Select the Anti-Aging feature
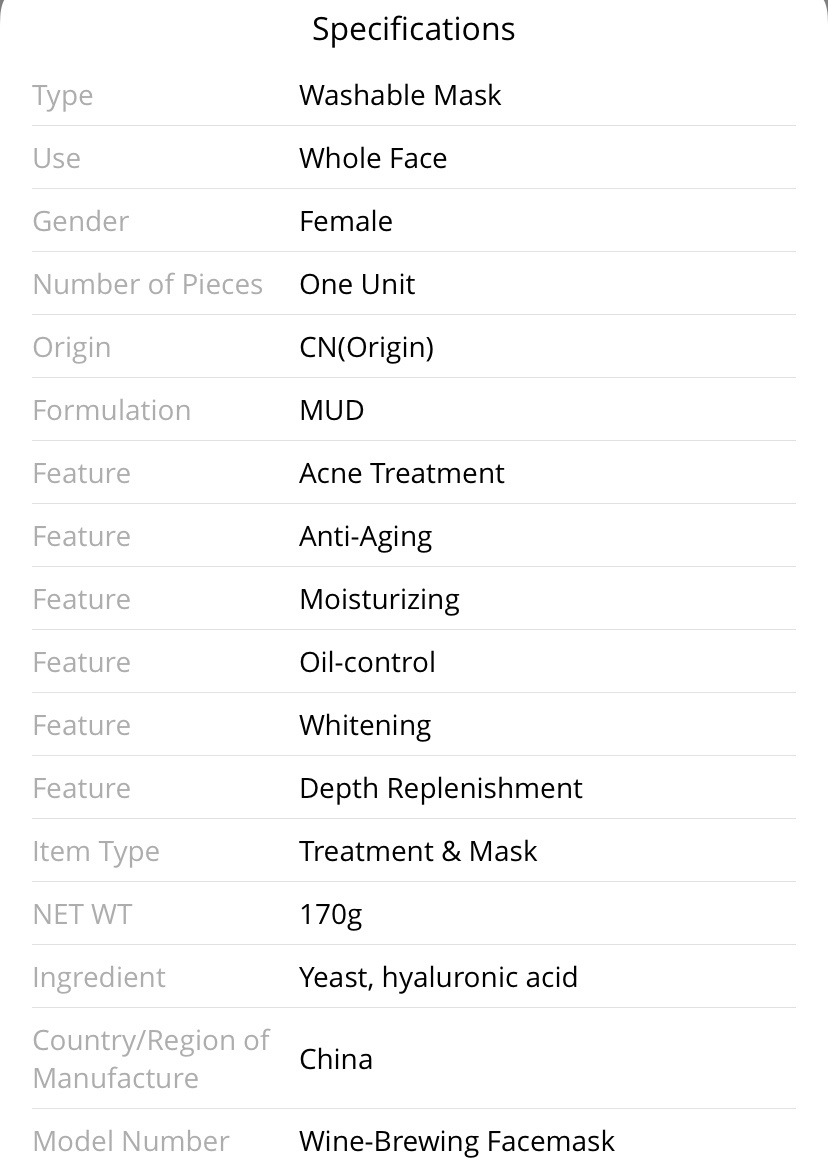This screenshot has width=828, height=1165. (x=366, y=537)
